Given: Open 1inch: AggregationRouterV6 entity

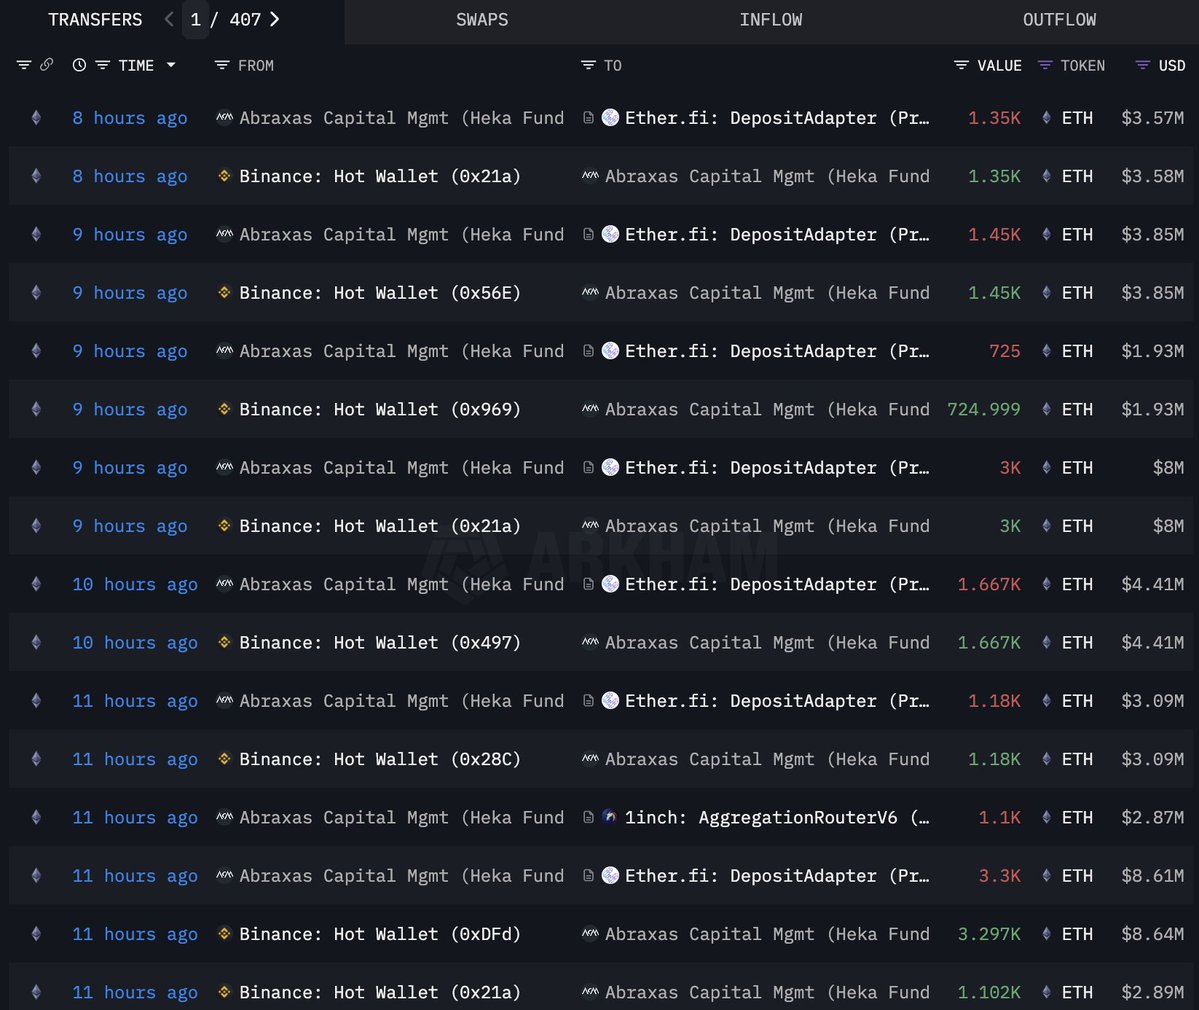Looking at the screenshot, I should (x=777, y=818).
